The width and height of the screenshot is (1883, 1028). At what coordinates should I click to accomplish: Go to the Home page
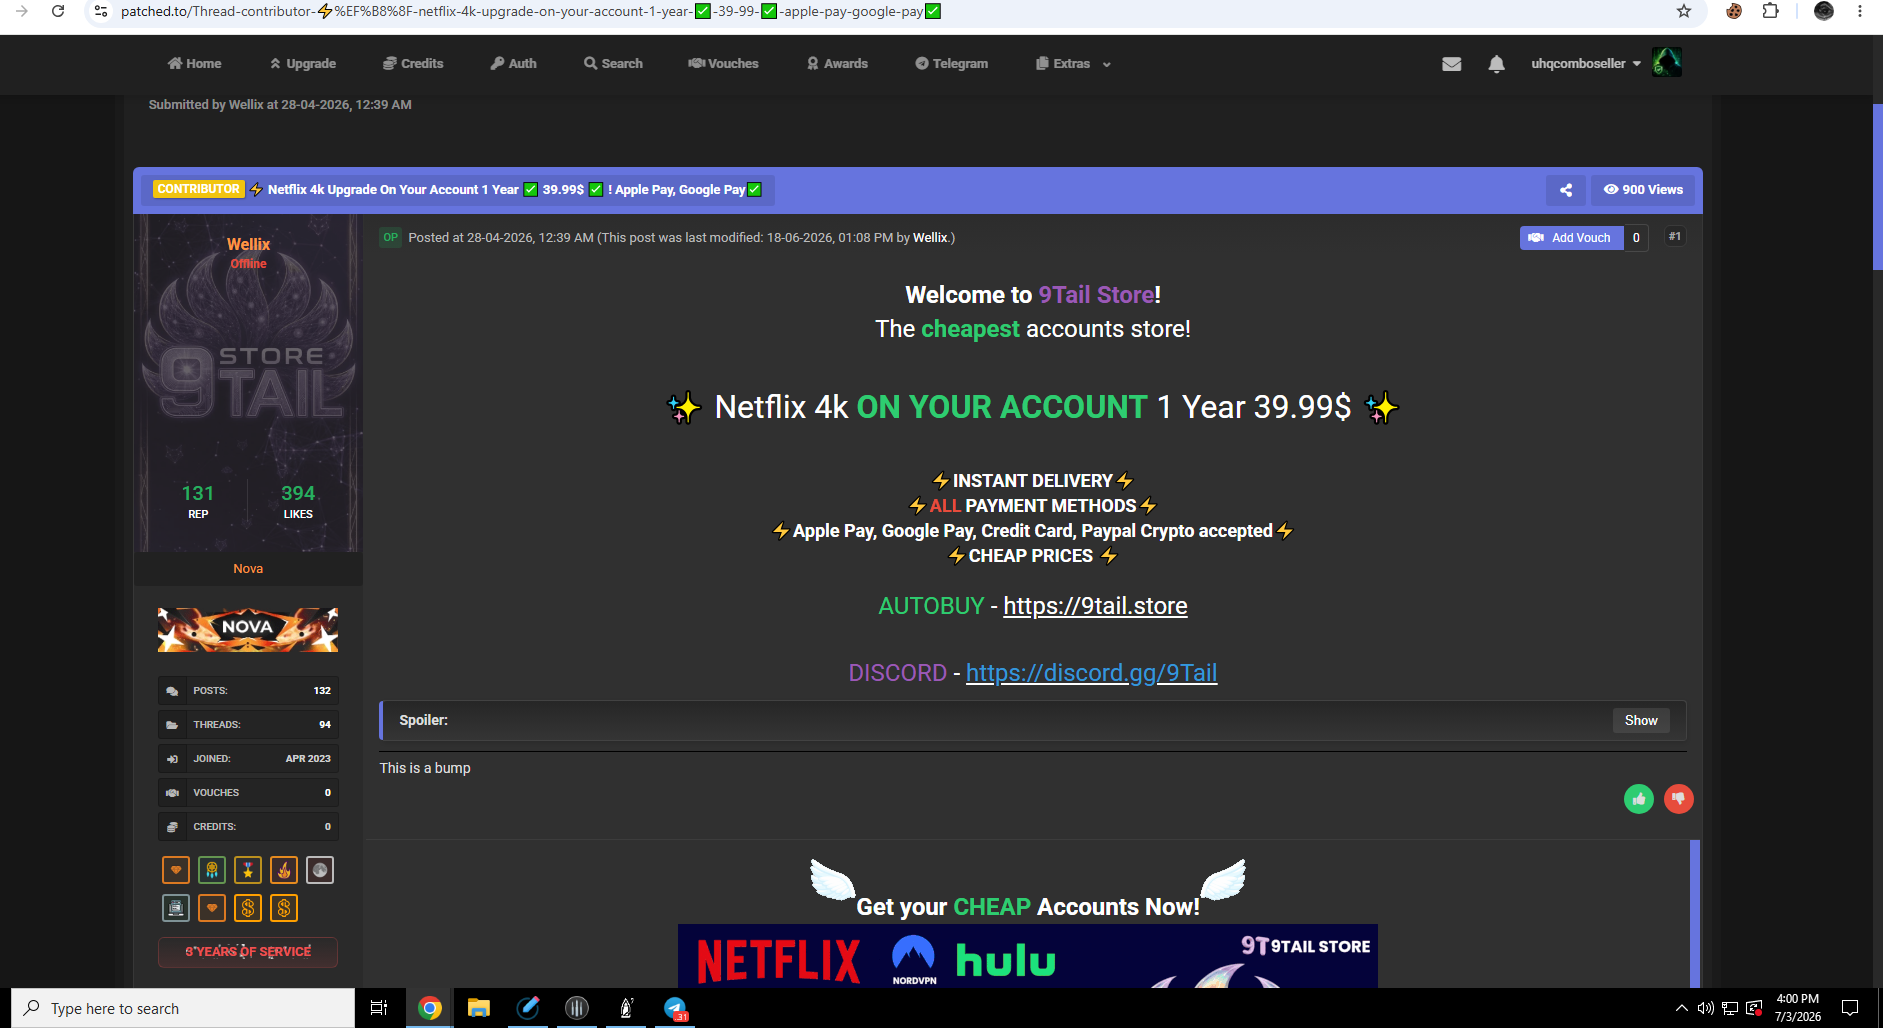(195, 64)
